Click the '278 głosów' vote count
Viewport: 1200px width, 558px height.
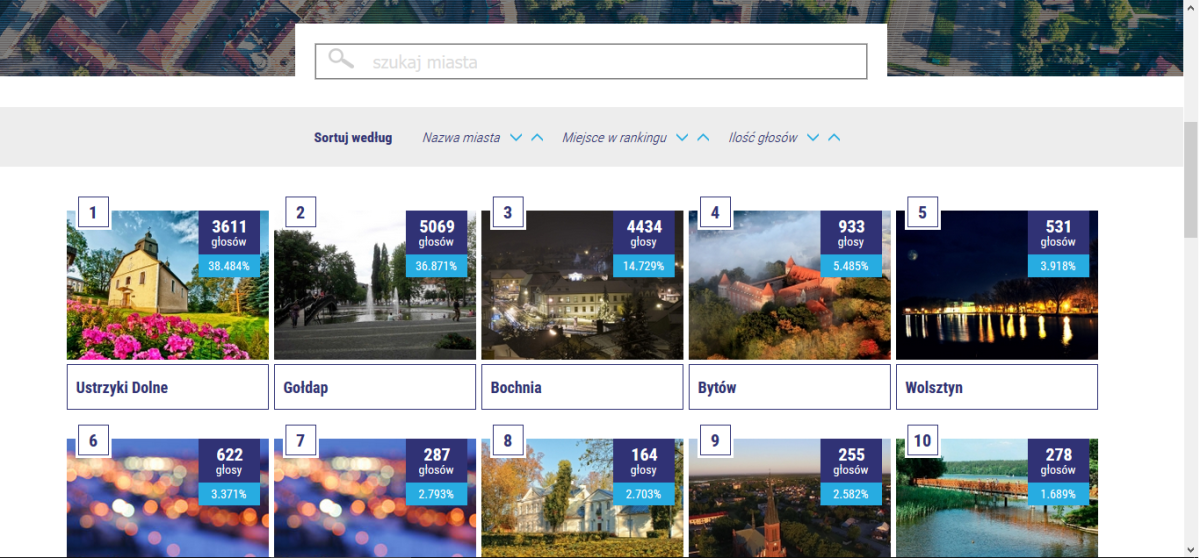point(1058,461)
